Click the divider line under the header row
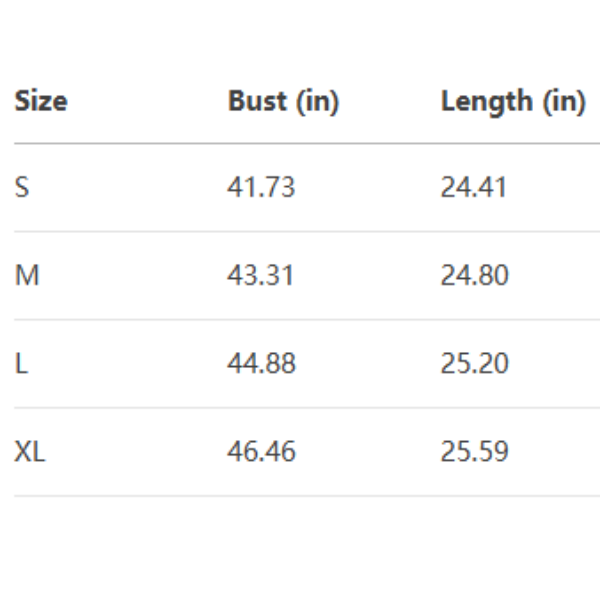Viewport: 600px width, 600px height. 300,143
